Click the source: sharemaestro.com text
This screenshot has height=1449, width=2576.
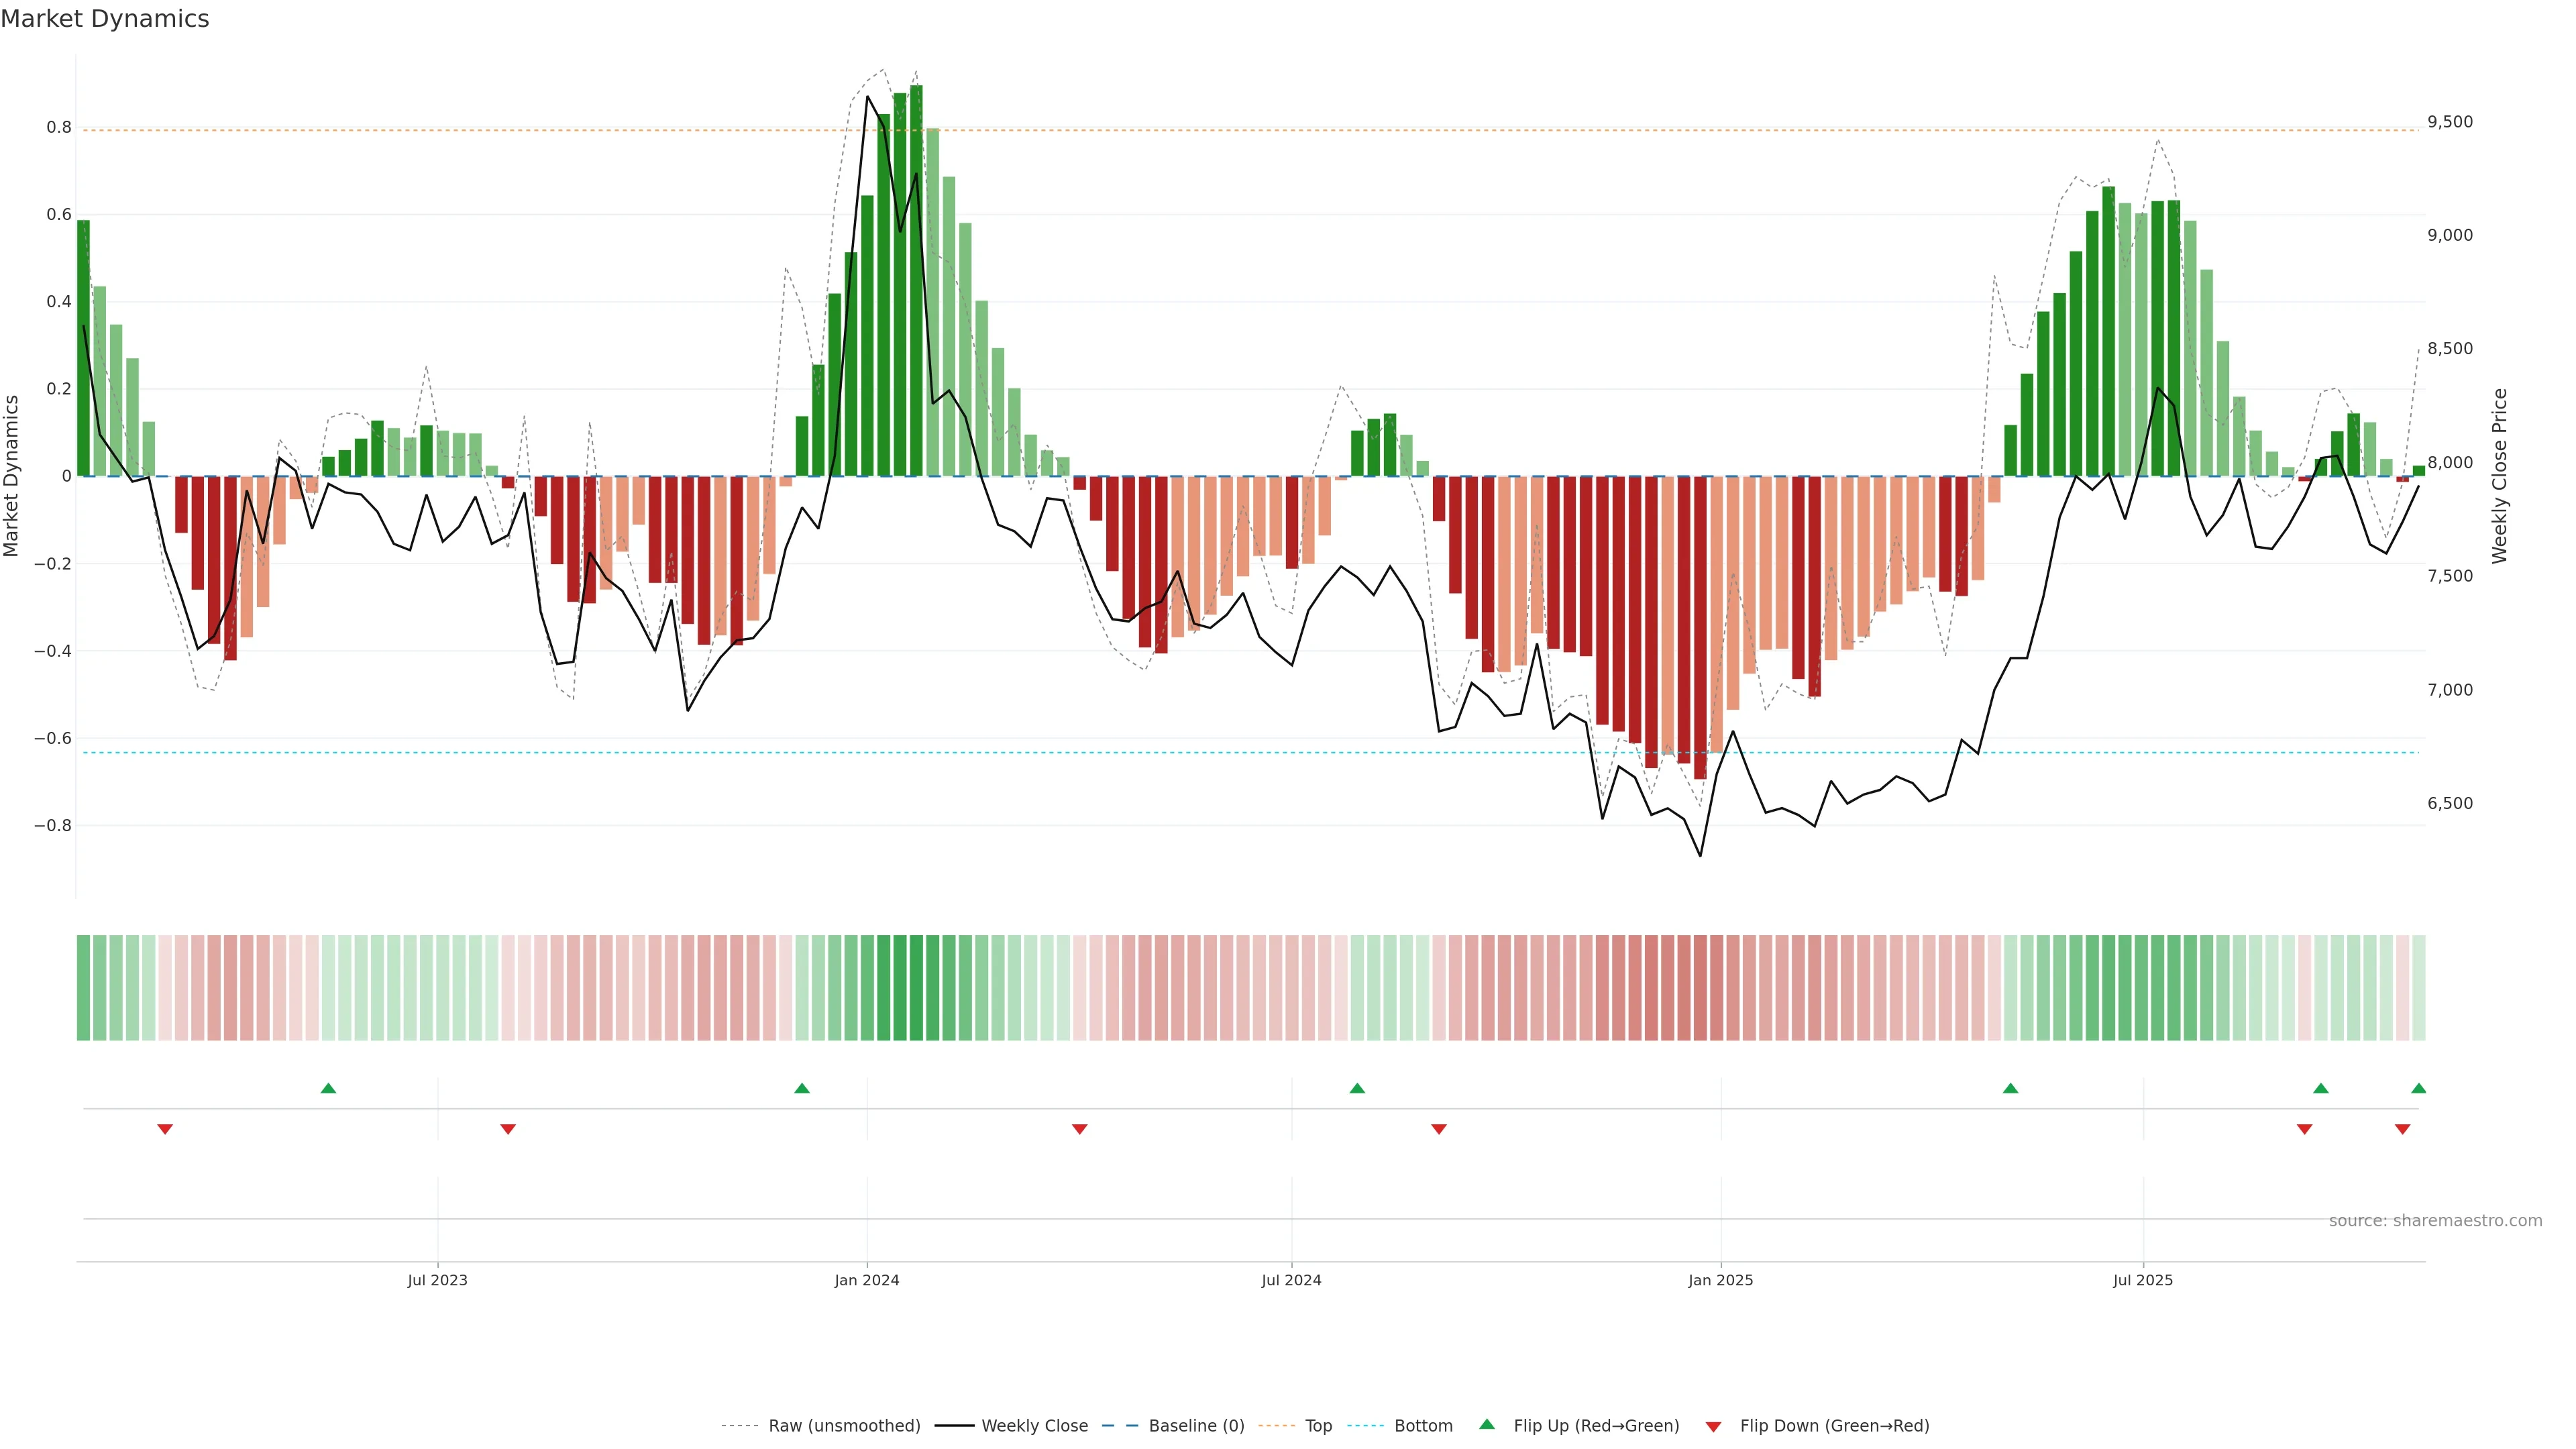coord(2435,1221)
